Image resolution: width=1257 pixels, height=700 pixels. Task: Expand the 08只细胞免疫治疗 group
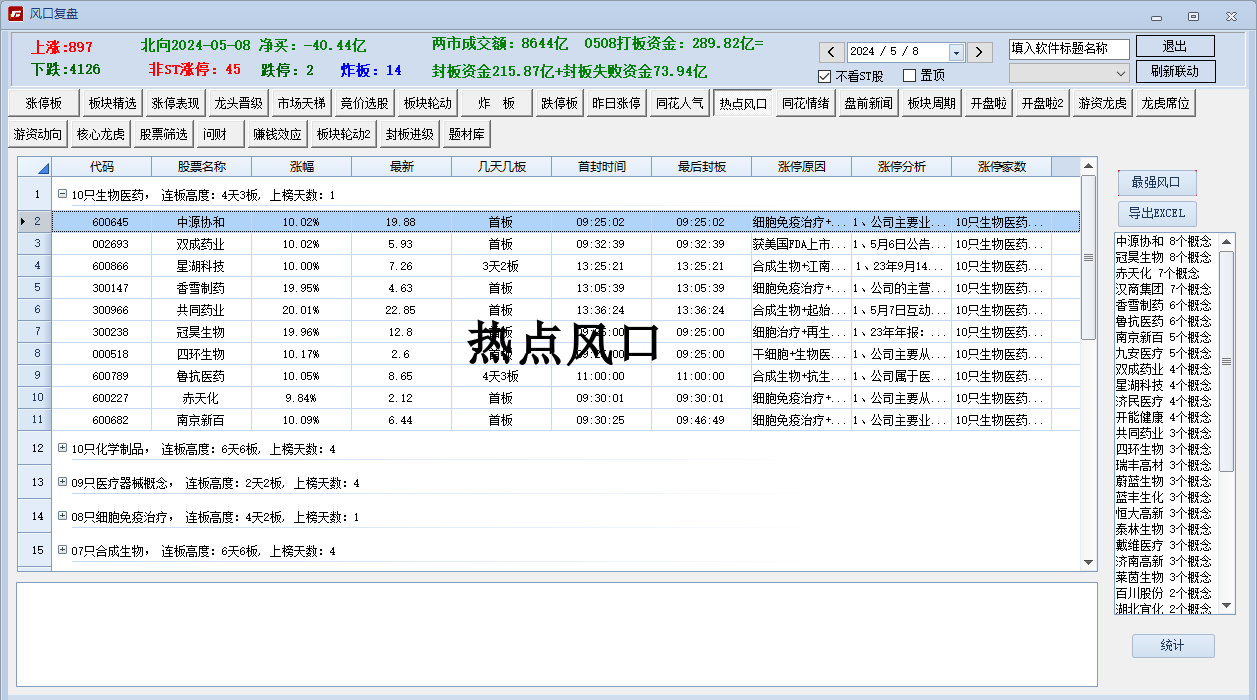62,517
